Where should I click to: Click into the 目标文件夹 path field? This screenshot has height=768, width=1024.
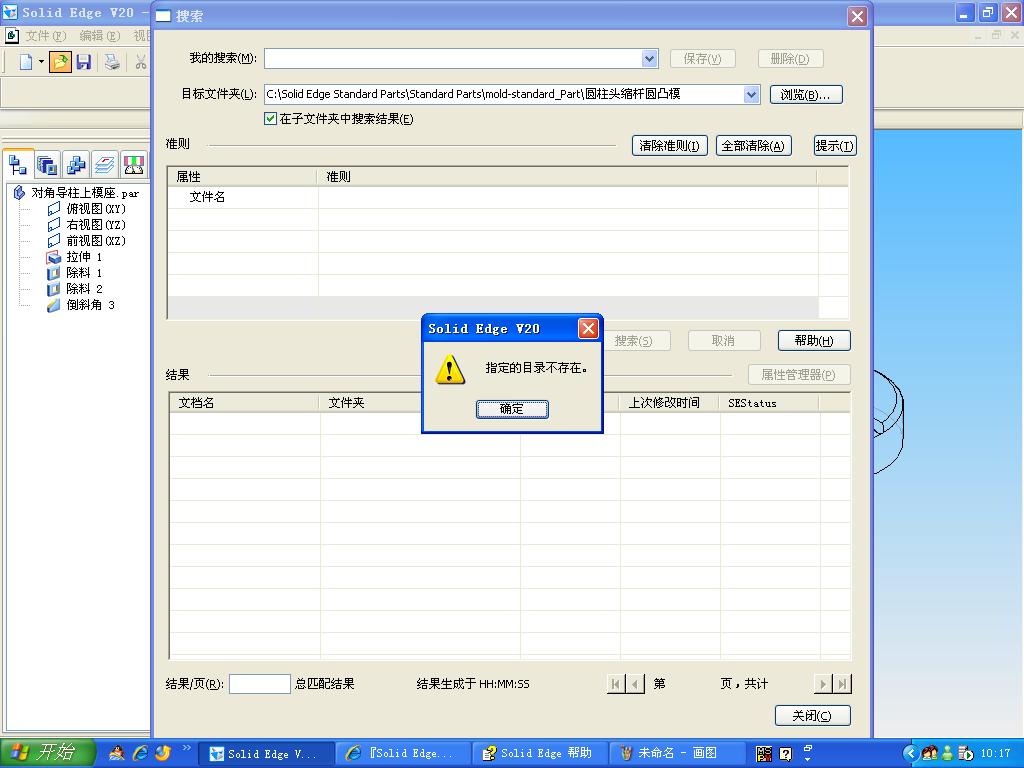point(504,95)
